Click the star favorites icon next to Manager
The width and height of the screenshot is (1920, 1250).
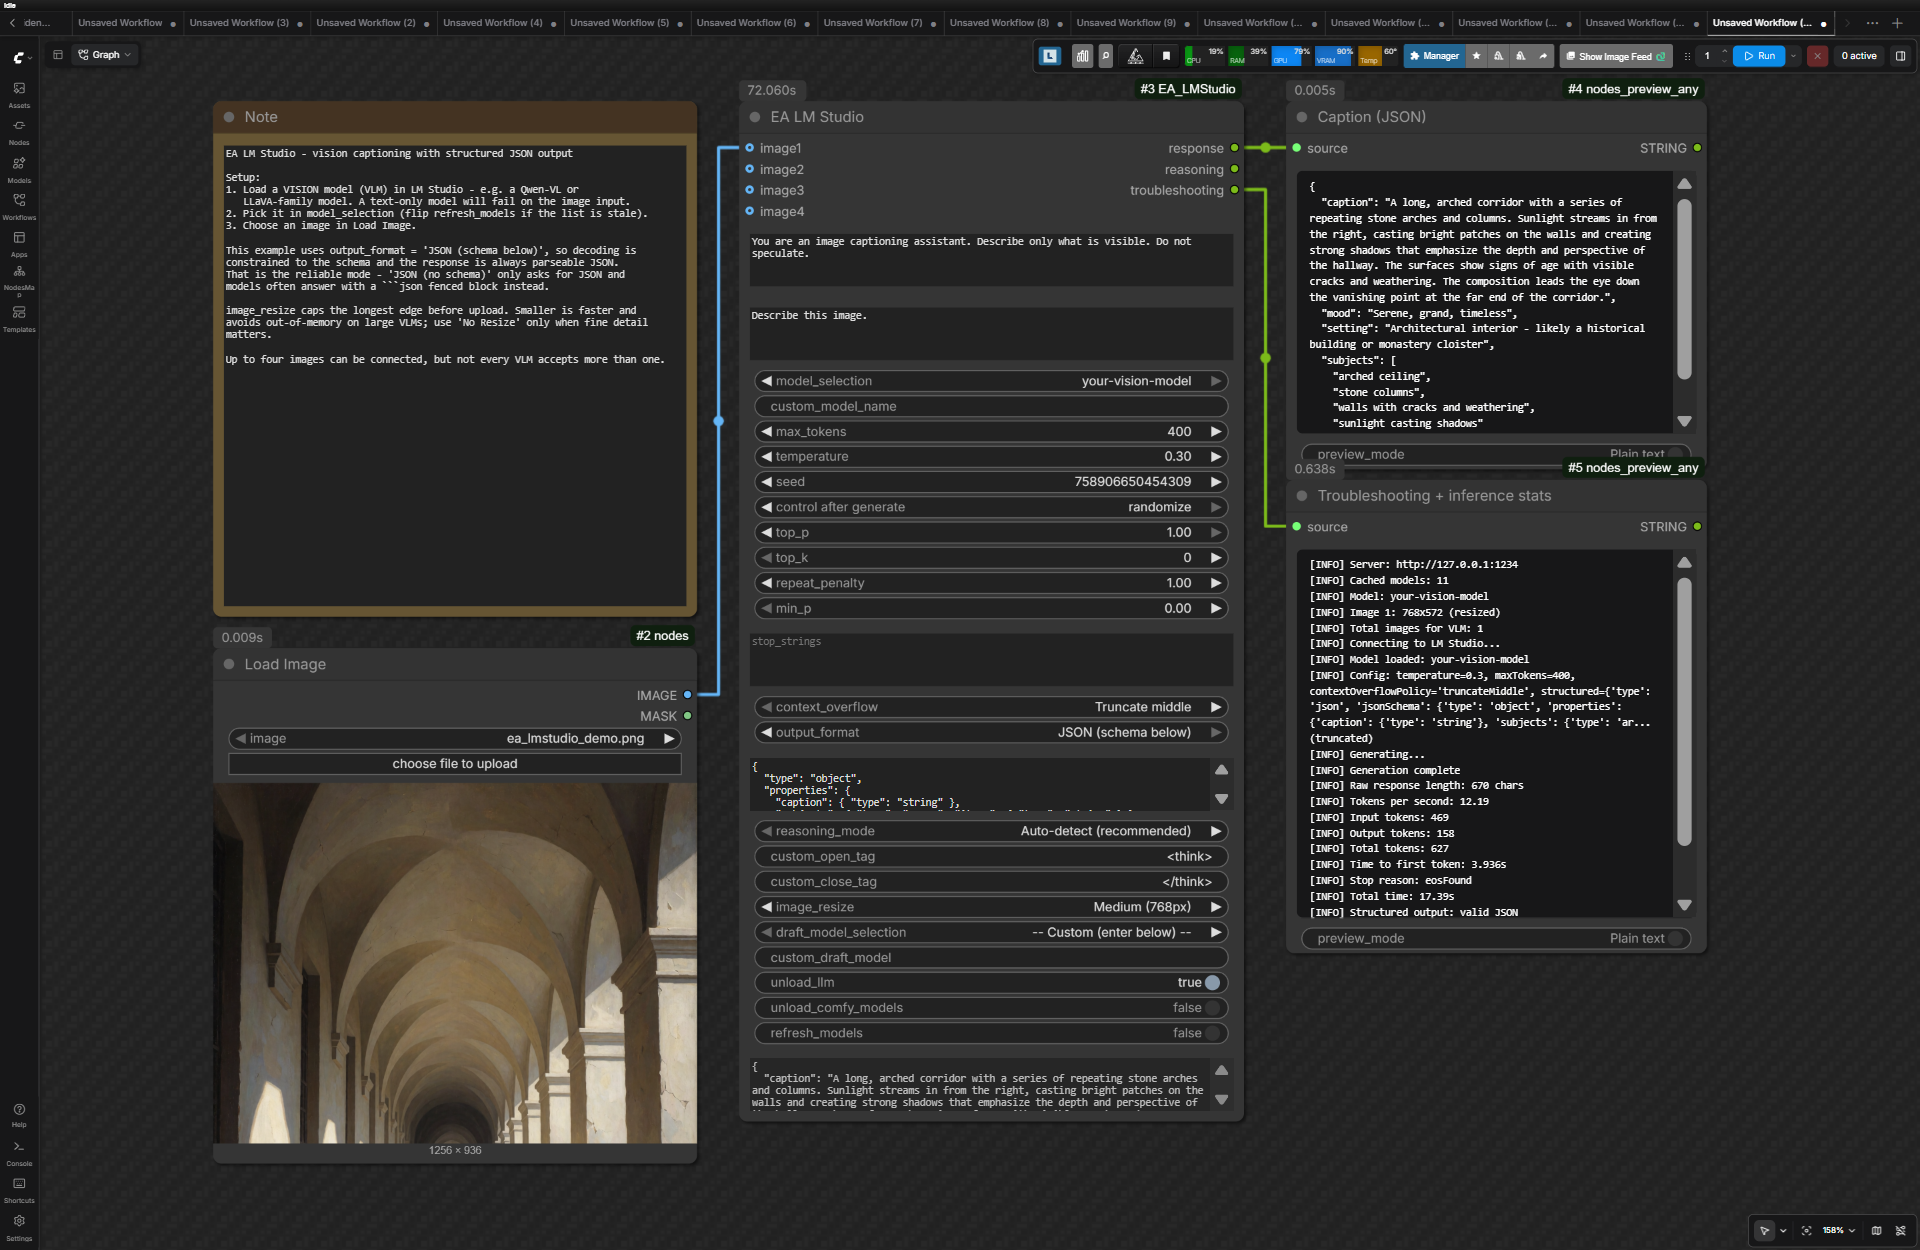[x=1476, y=56]
